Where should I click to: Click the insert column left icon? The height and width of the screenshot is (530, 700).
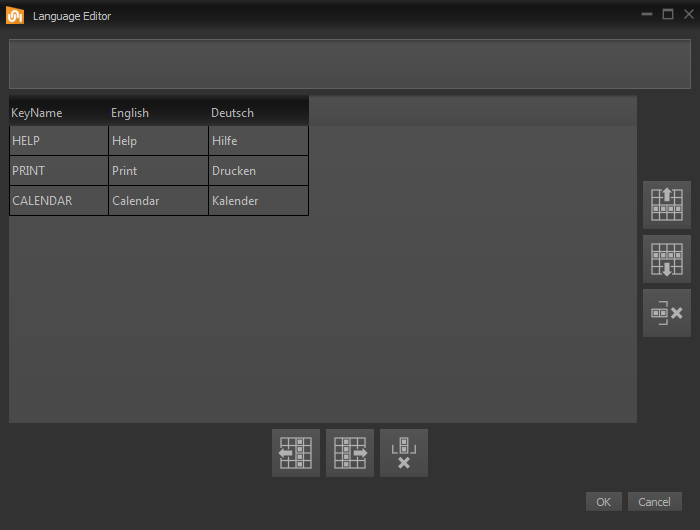(296, 453)
